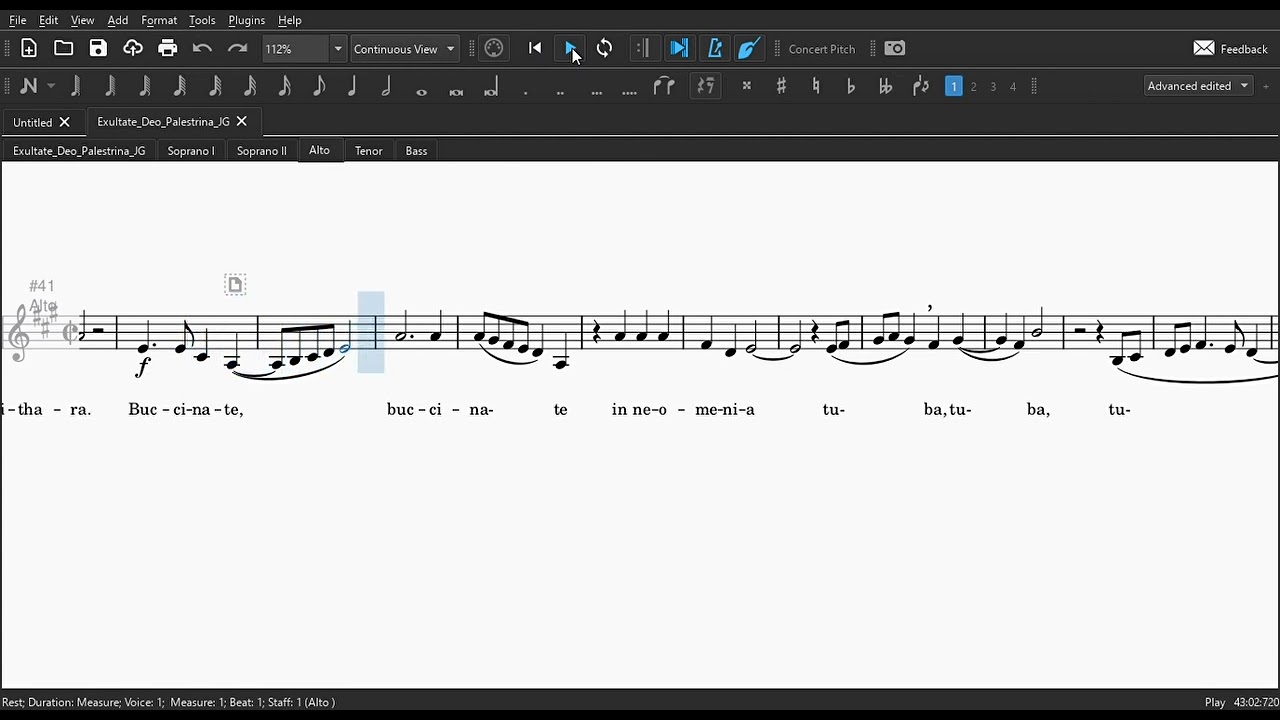Open the image capture camera tool
1280x720 pixels.
pyautogui.click(x=895, y=48)
